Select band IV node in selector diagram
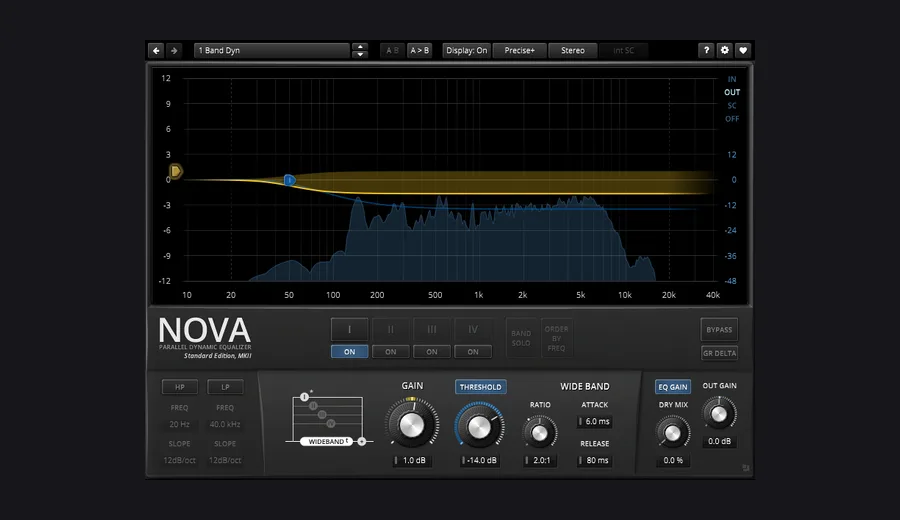The height and width of the screenshot is (520, 900). 331,423
